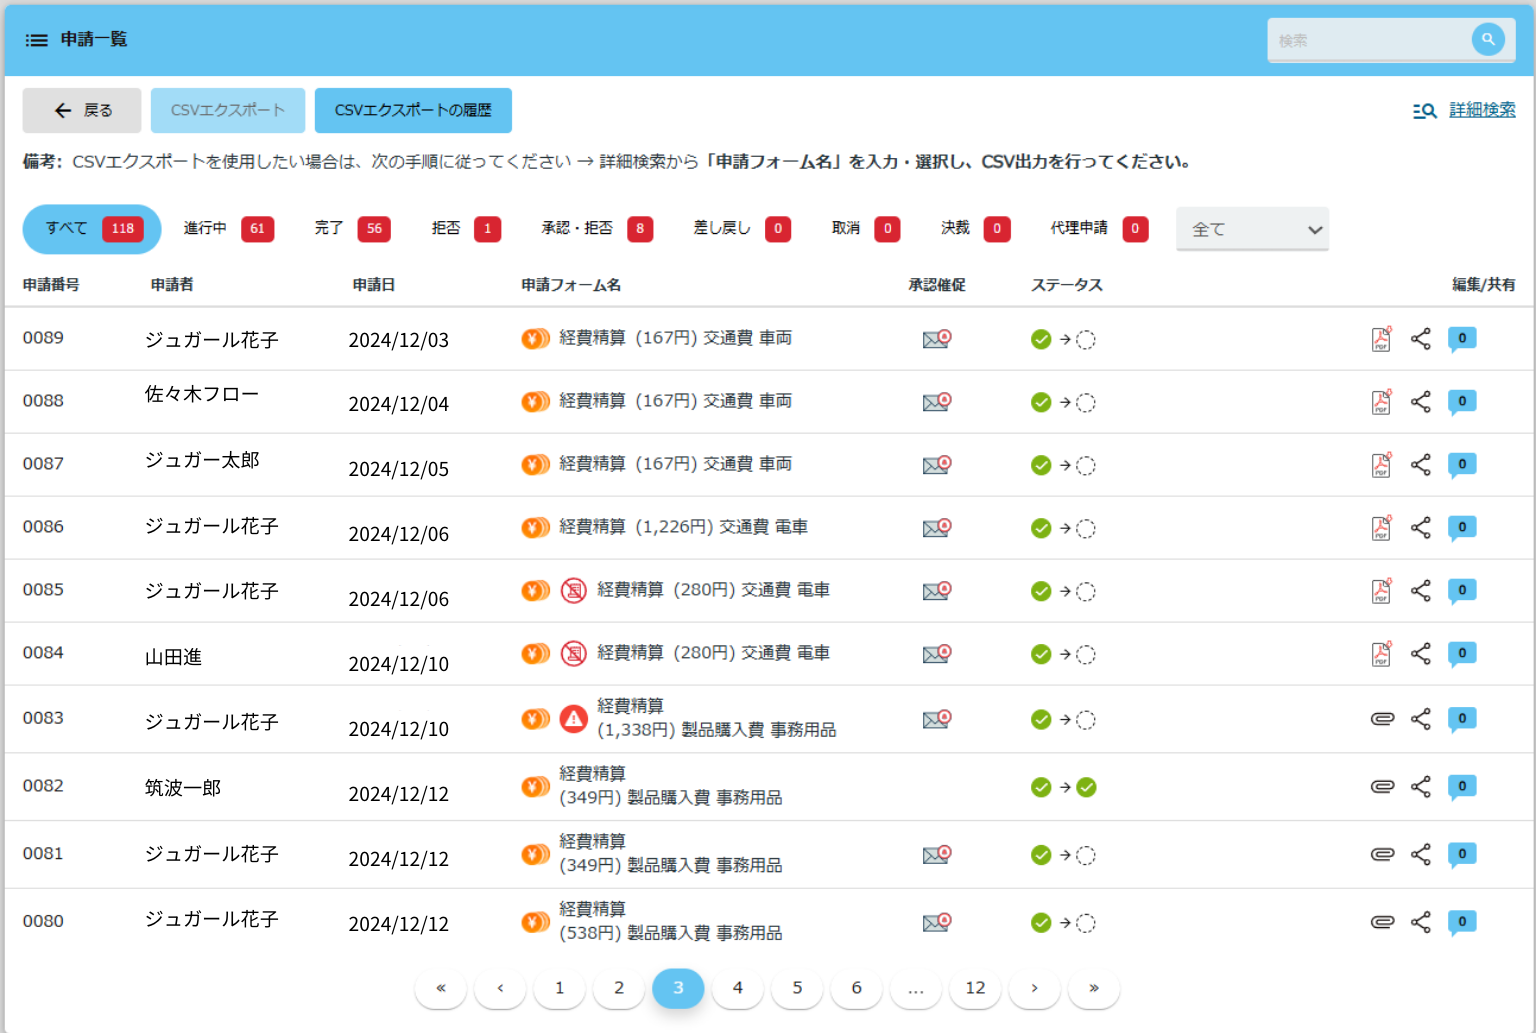Select the 差し戻し filter tab
Image resolution: width=1536 pixels, height=1033 pixels.
pos(742,229)
